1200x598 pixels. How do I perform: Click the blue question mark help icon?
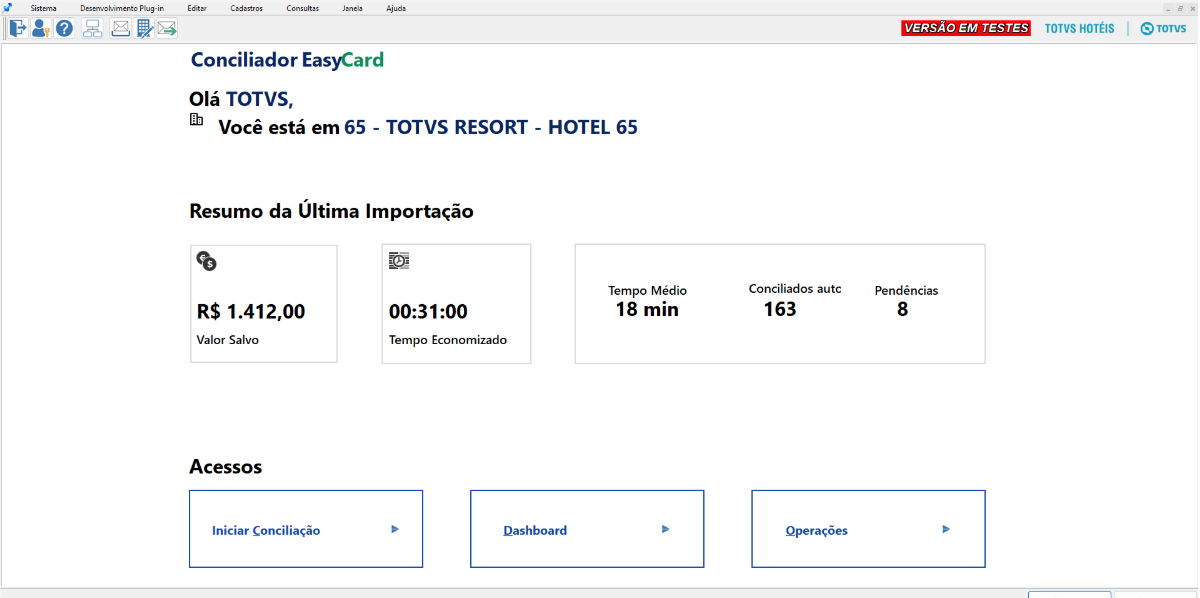point(64,28)
